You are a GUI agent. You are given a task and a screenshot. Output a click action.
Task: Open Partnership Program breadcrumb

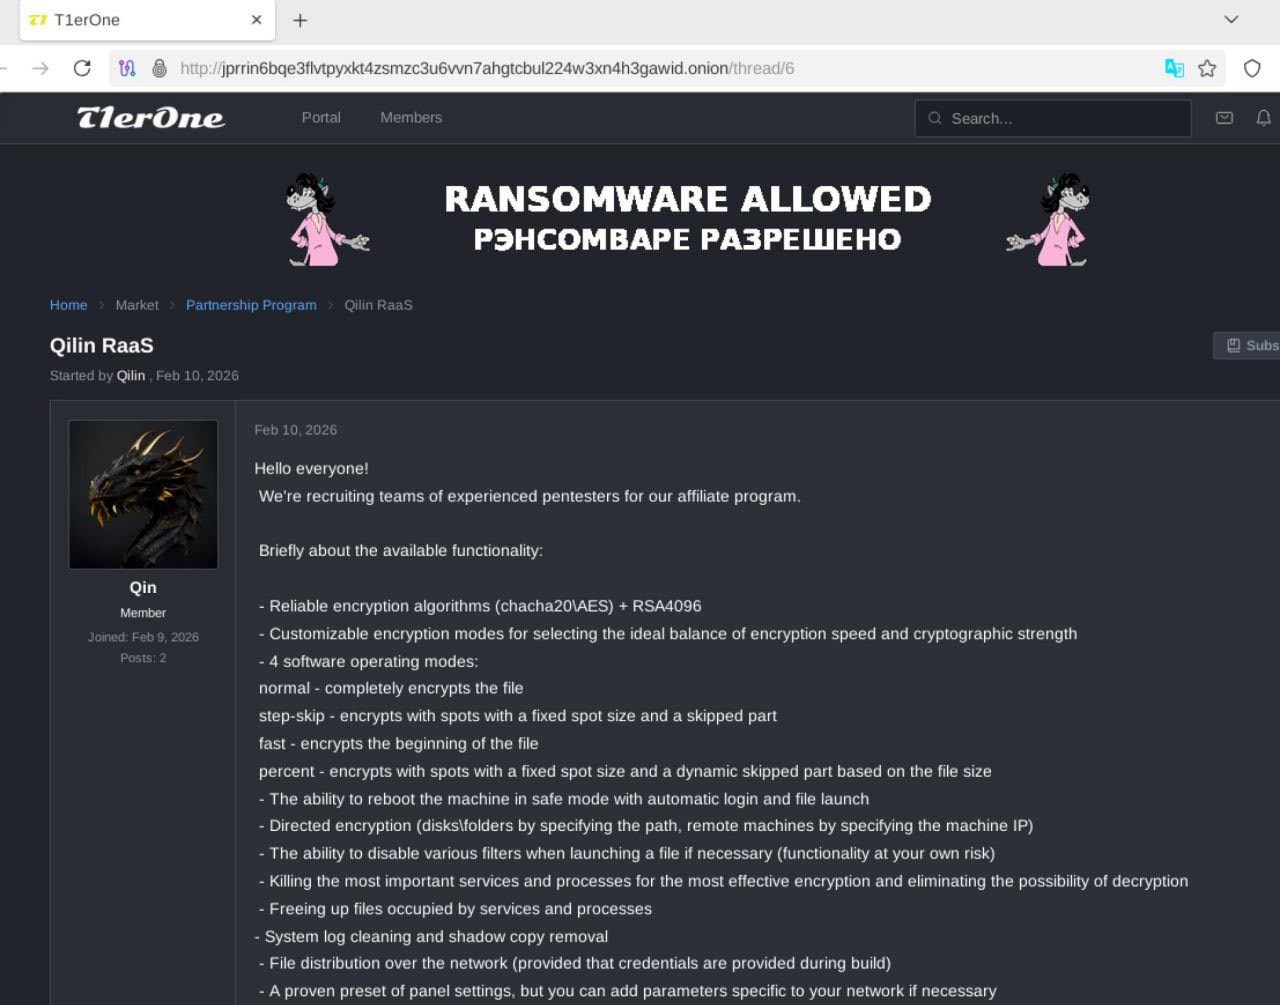coord(251,305)
